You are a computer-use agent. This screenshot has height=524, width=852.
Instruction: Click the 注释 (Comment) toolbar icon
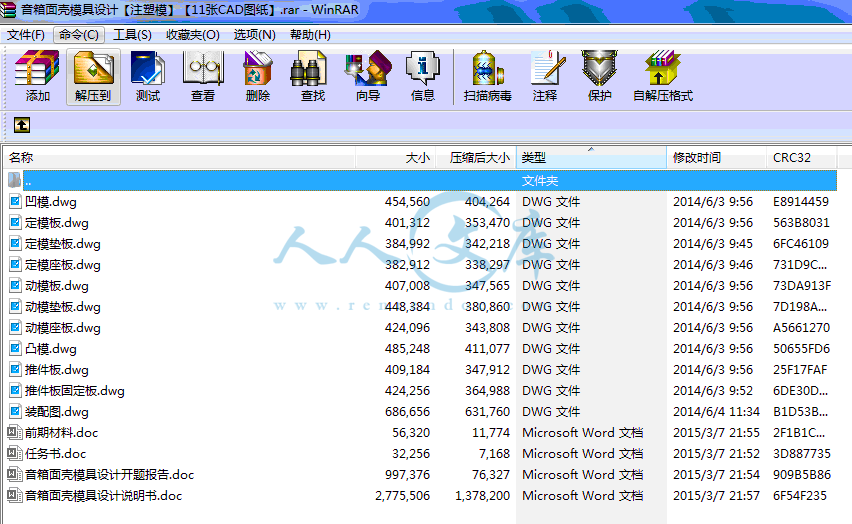coord(548,67)
